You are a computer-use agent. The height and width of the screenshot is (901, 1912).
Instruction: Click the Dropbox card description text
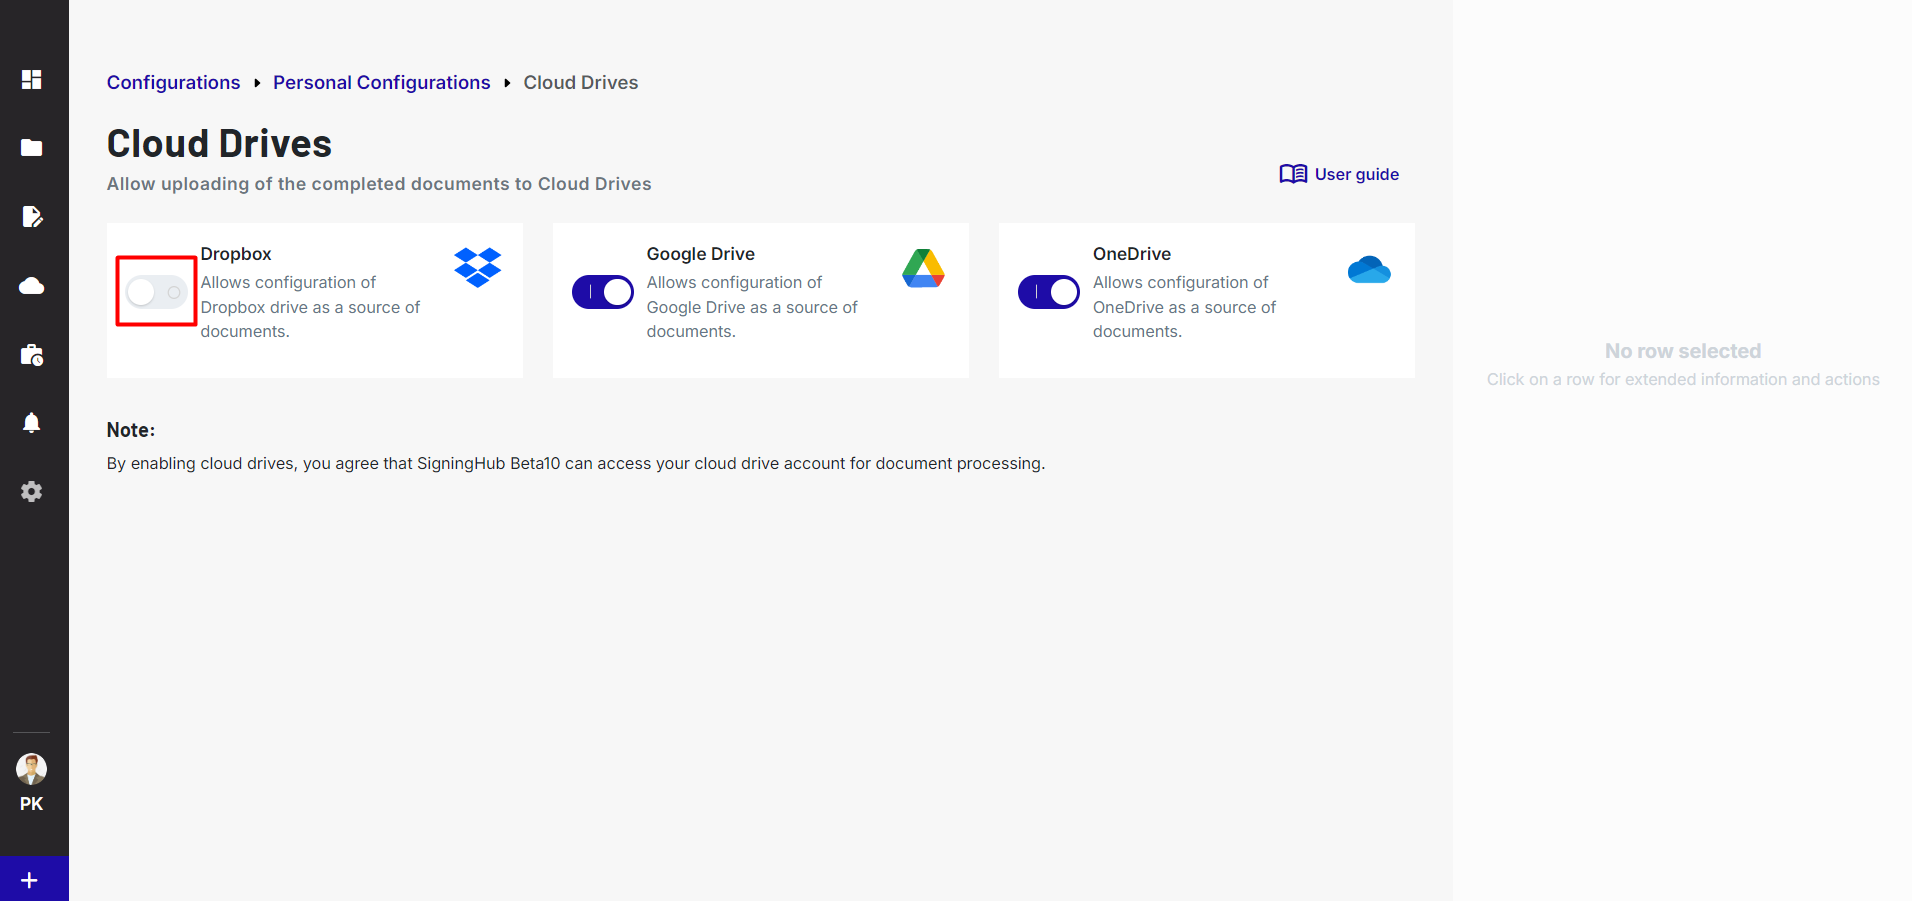(310, 307)
